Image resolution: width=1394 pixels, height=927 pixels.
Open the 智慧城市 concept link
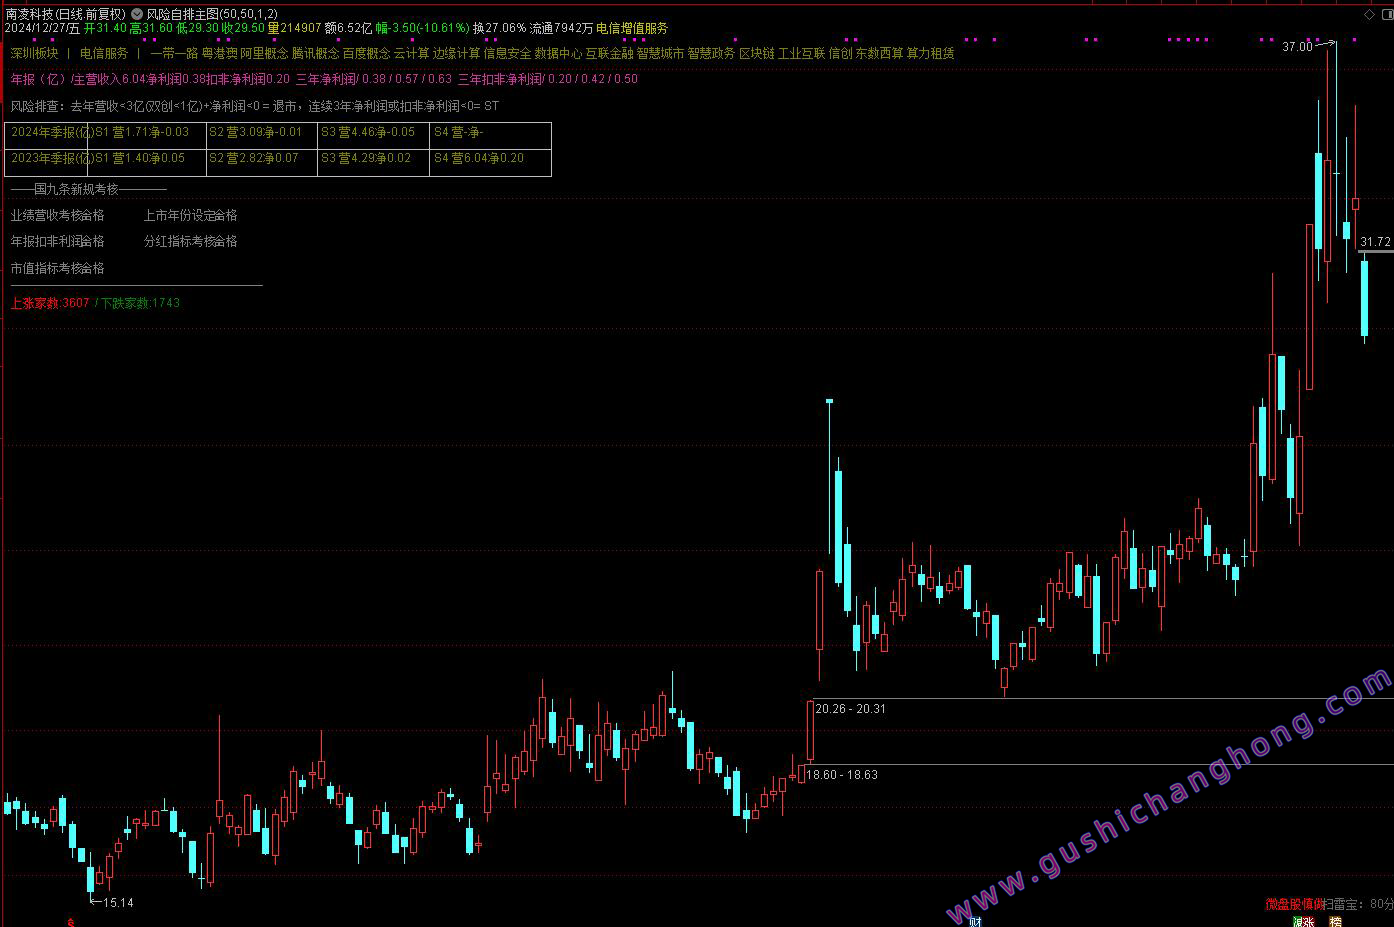point(661,53)
